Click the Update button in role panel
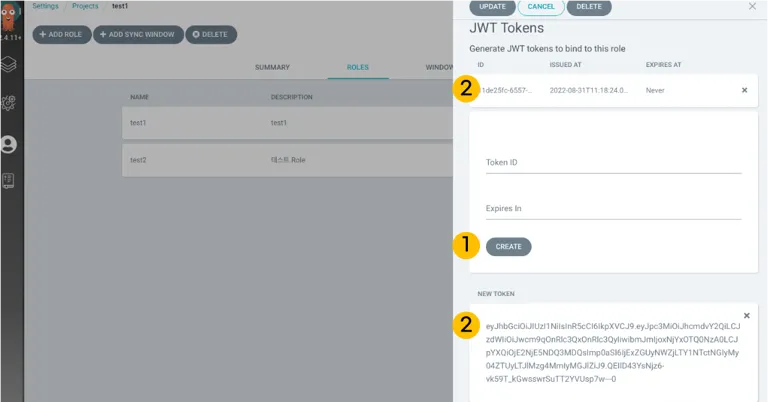This screenshot has width=768, height=402. point(492,7)
